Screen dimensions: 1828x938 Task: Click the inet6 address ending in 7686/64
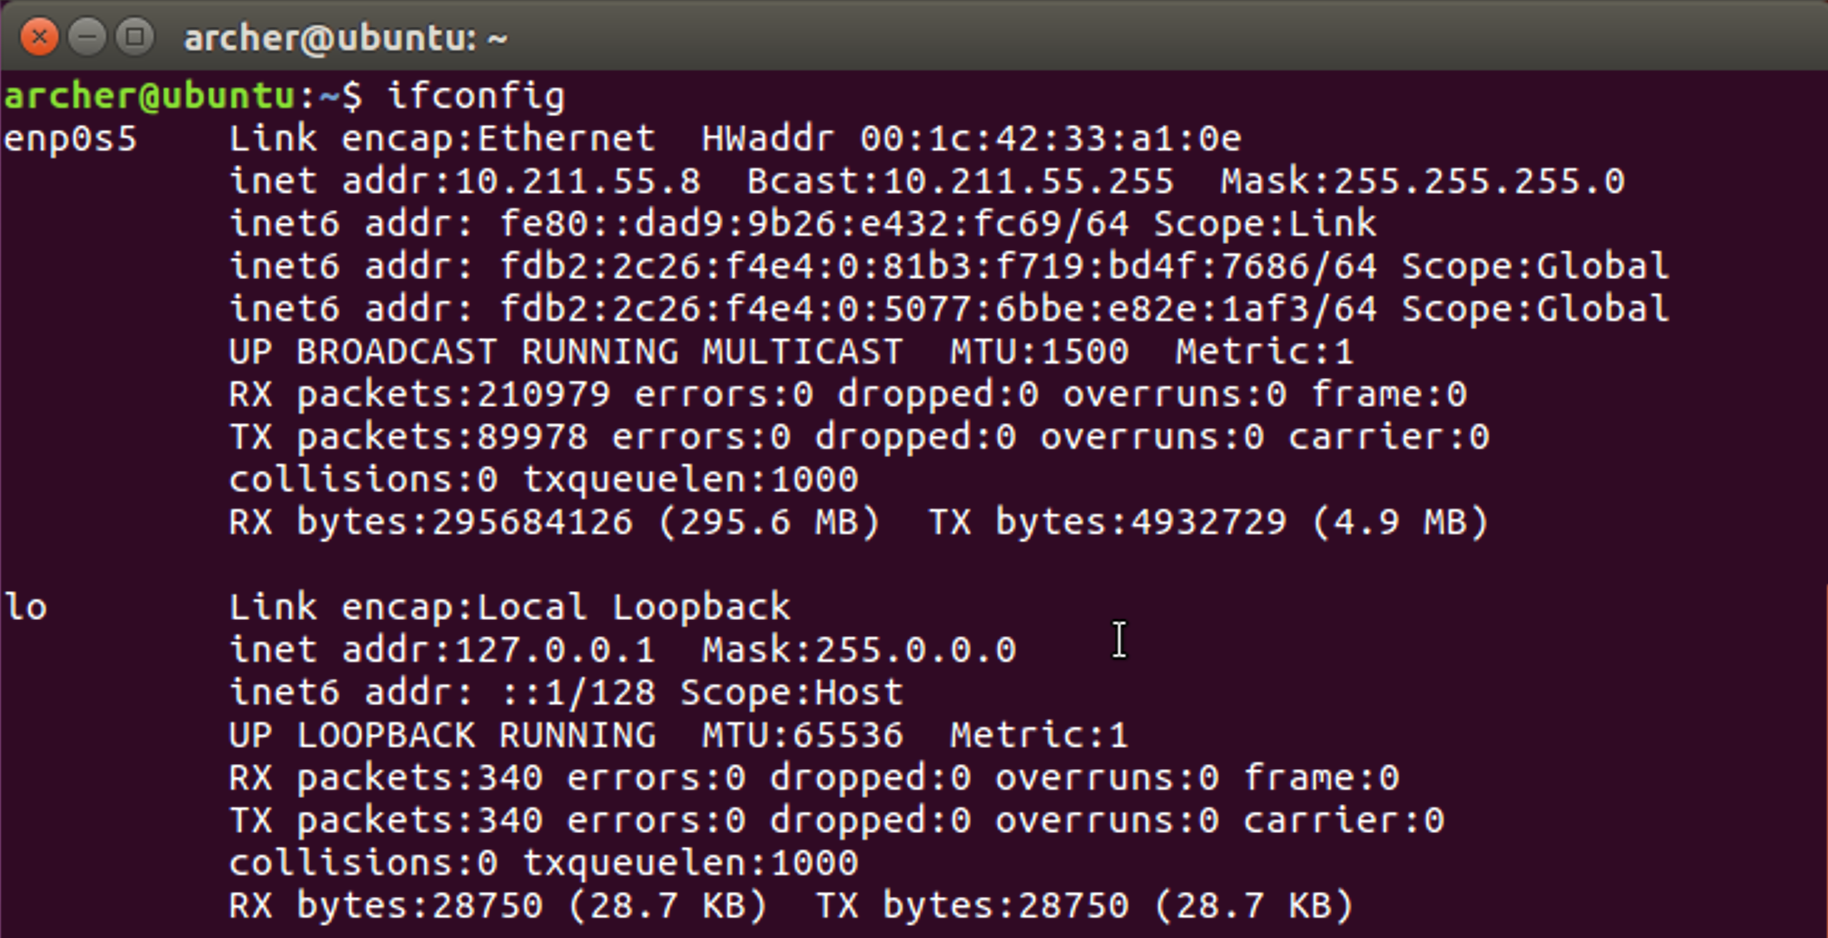coord(938,267)
